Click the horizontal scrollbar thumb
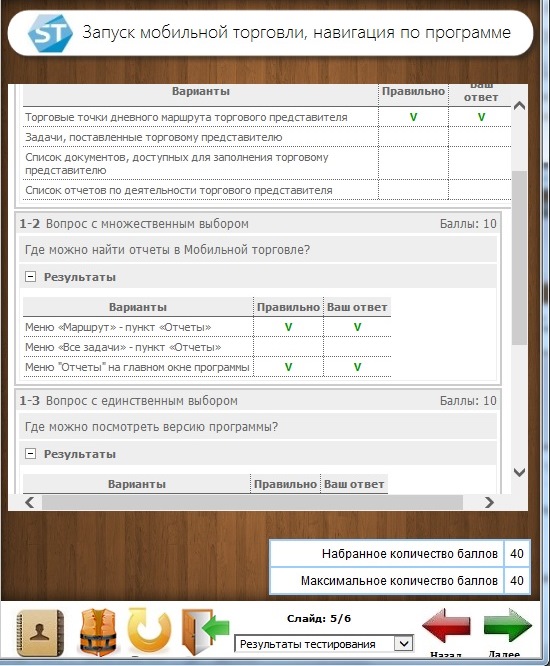550x666 pixels. point(252,502)
